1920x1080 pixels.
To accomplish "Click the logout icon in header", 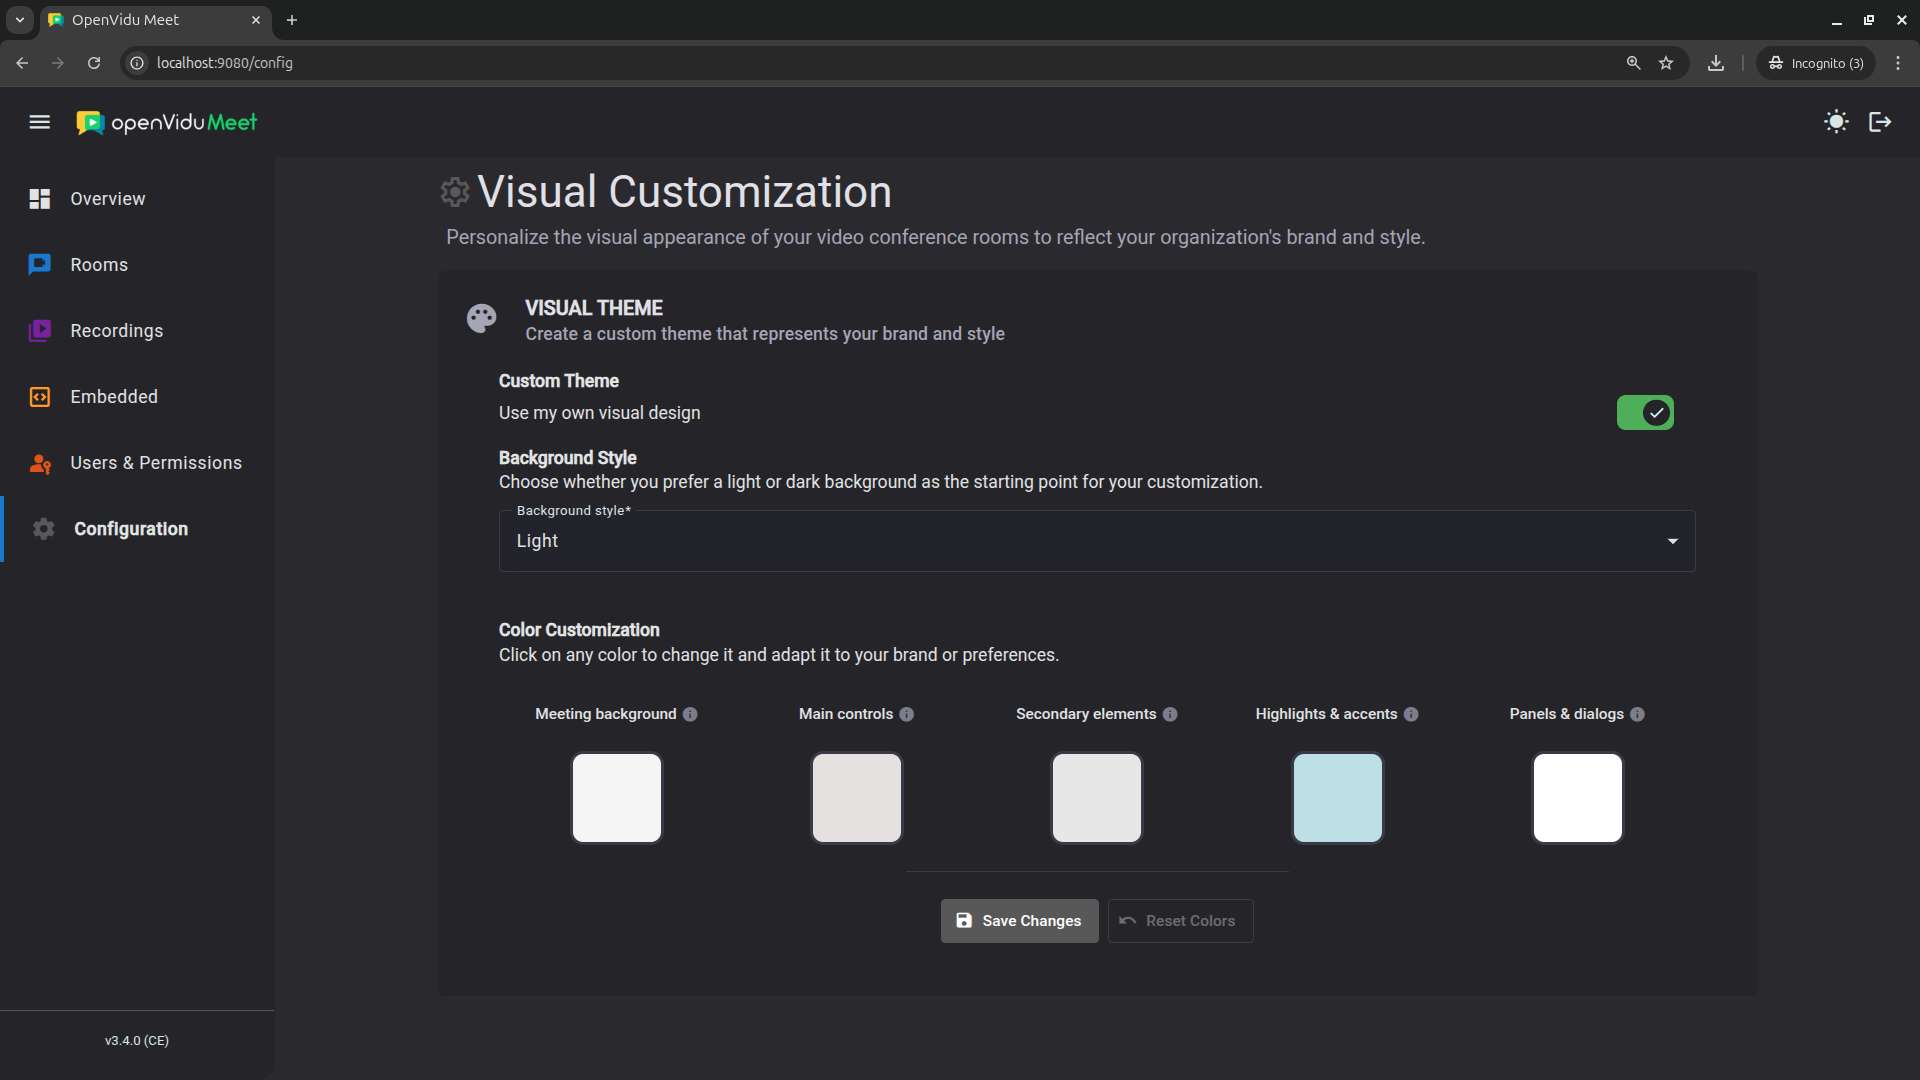I will pyautogui.click(x=1880, y=122).
